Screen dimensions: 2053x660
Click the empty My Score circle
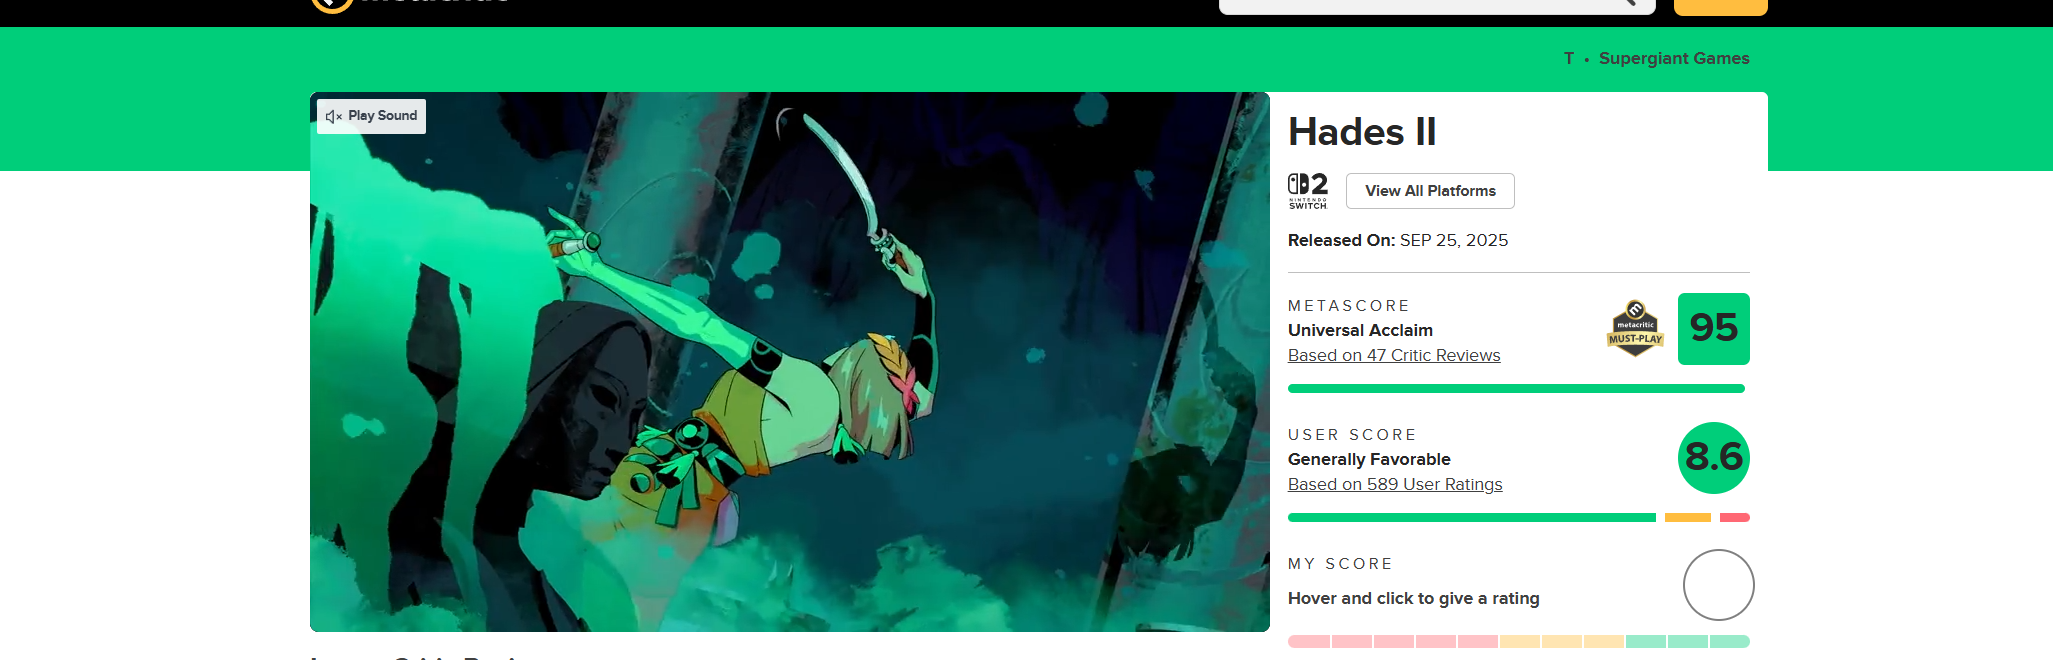pyautogui.click(x=1719, y=585)
